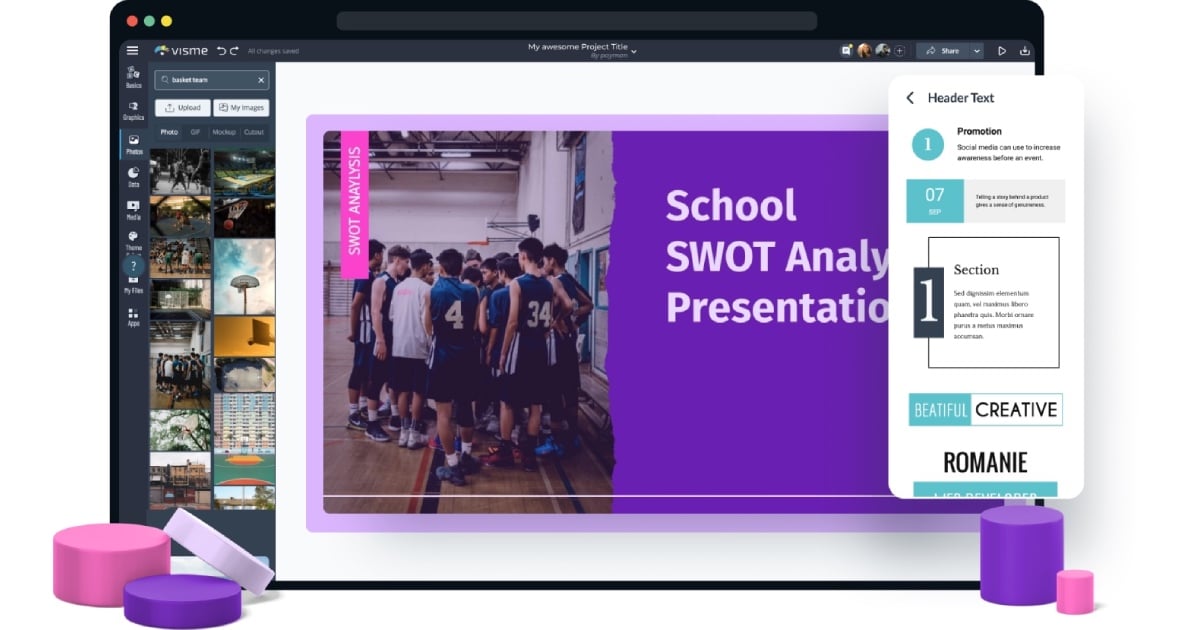Switch to the Mockup tab
Screen dimensions: 1200x630
click(x=224, y=132)
